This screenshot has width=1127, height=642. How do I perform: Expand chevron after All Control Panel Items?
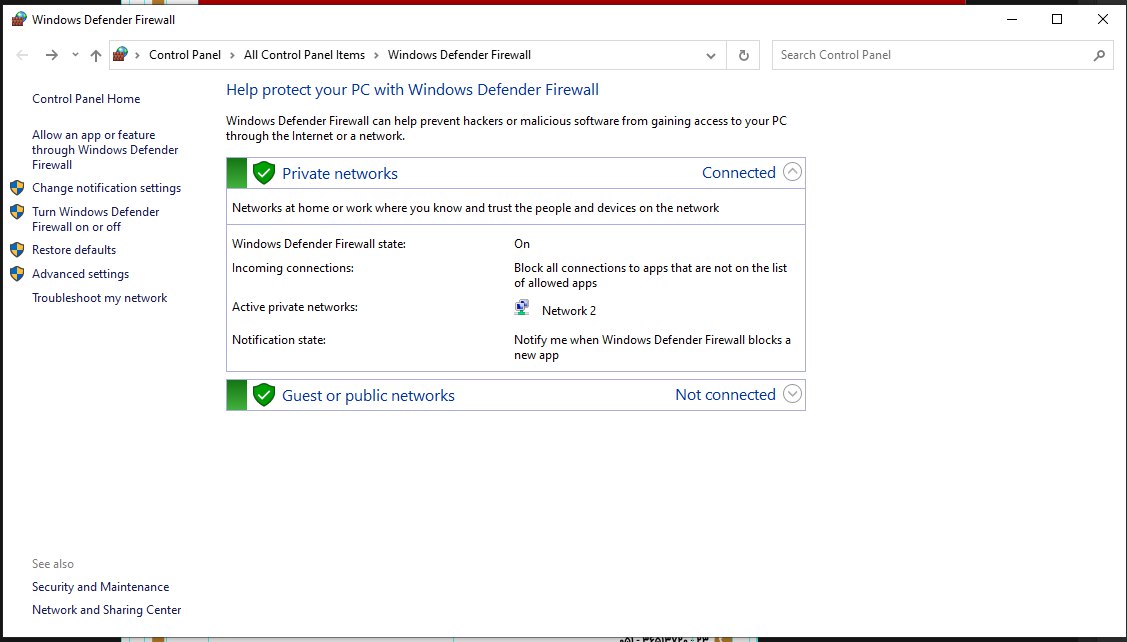pos(377,55)
